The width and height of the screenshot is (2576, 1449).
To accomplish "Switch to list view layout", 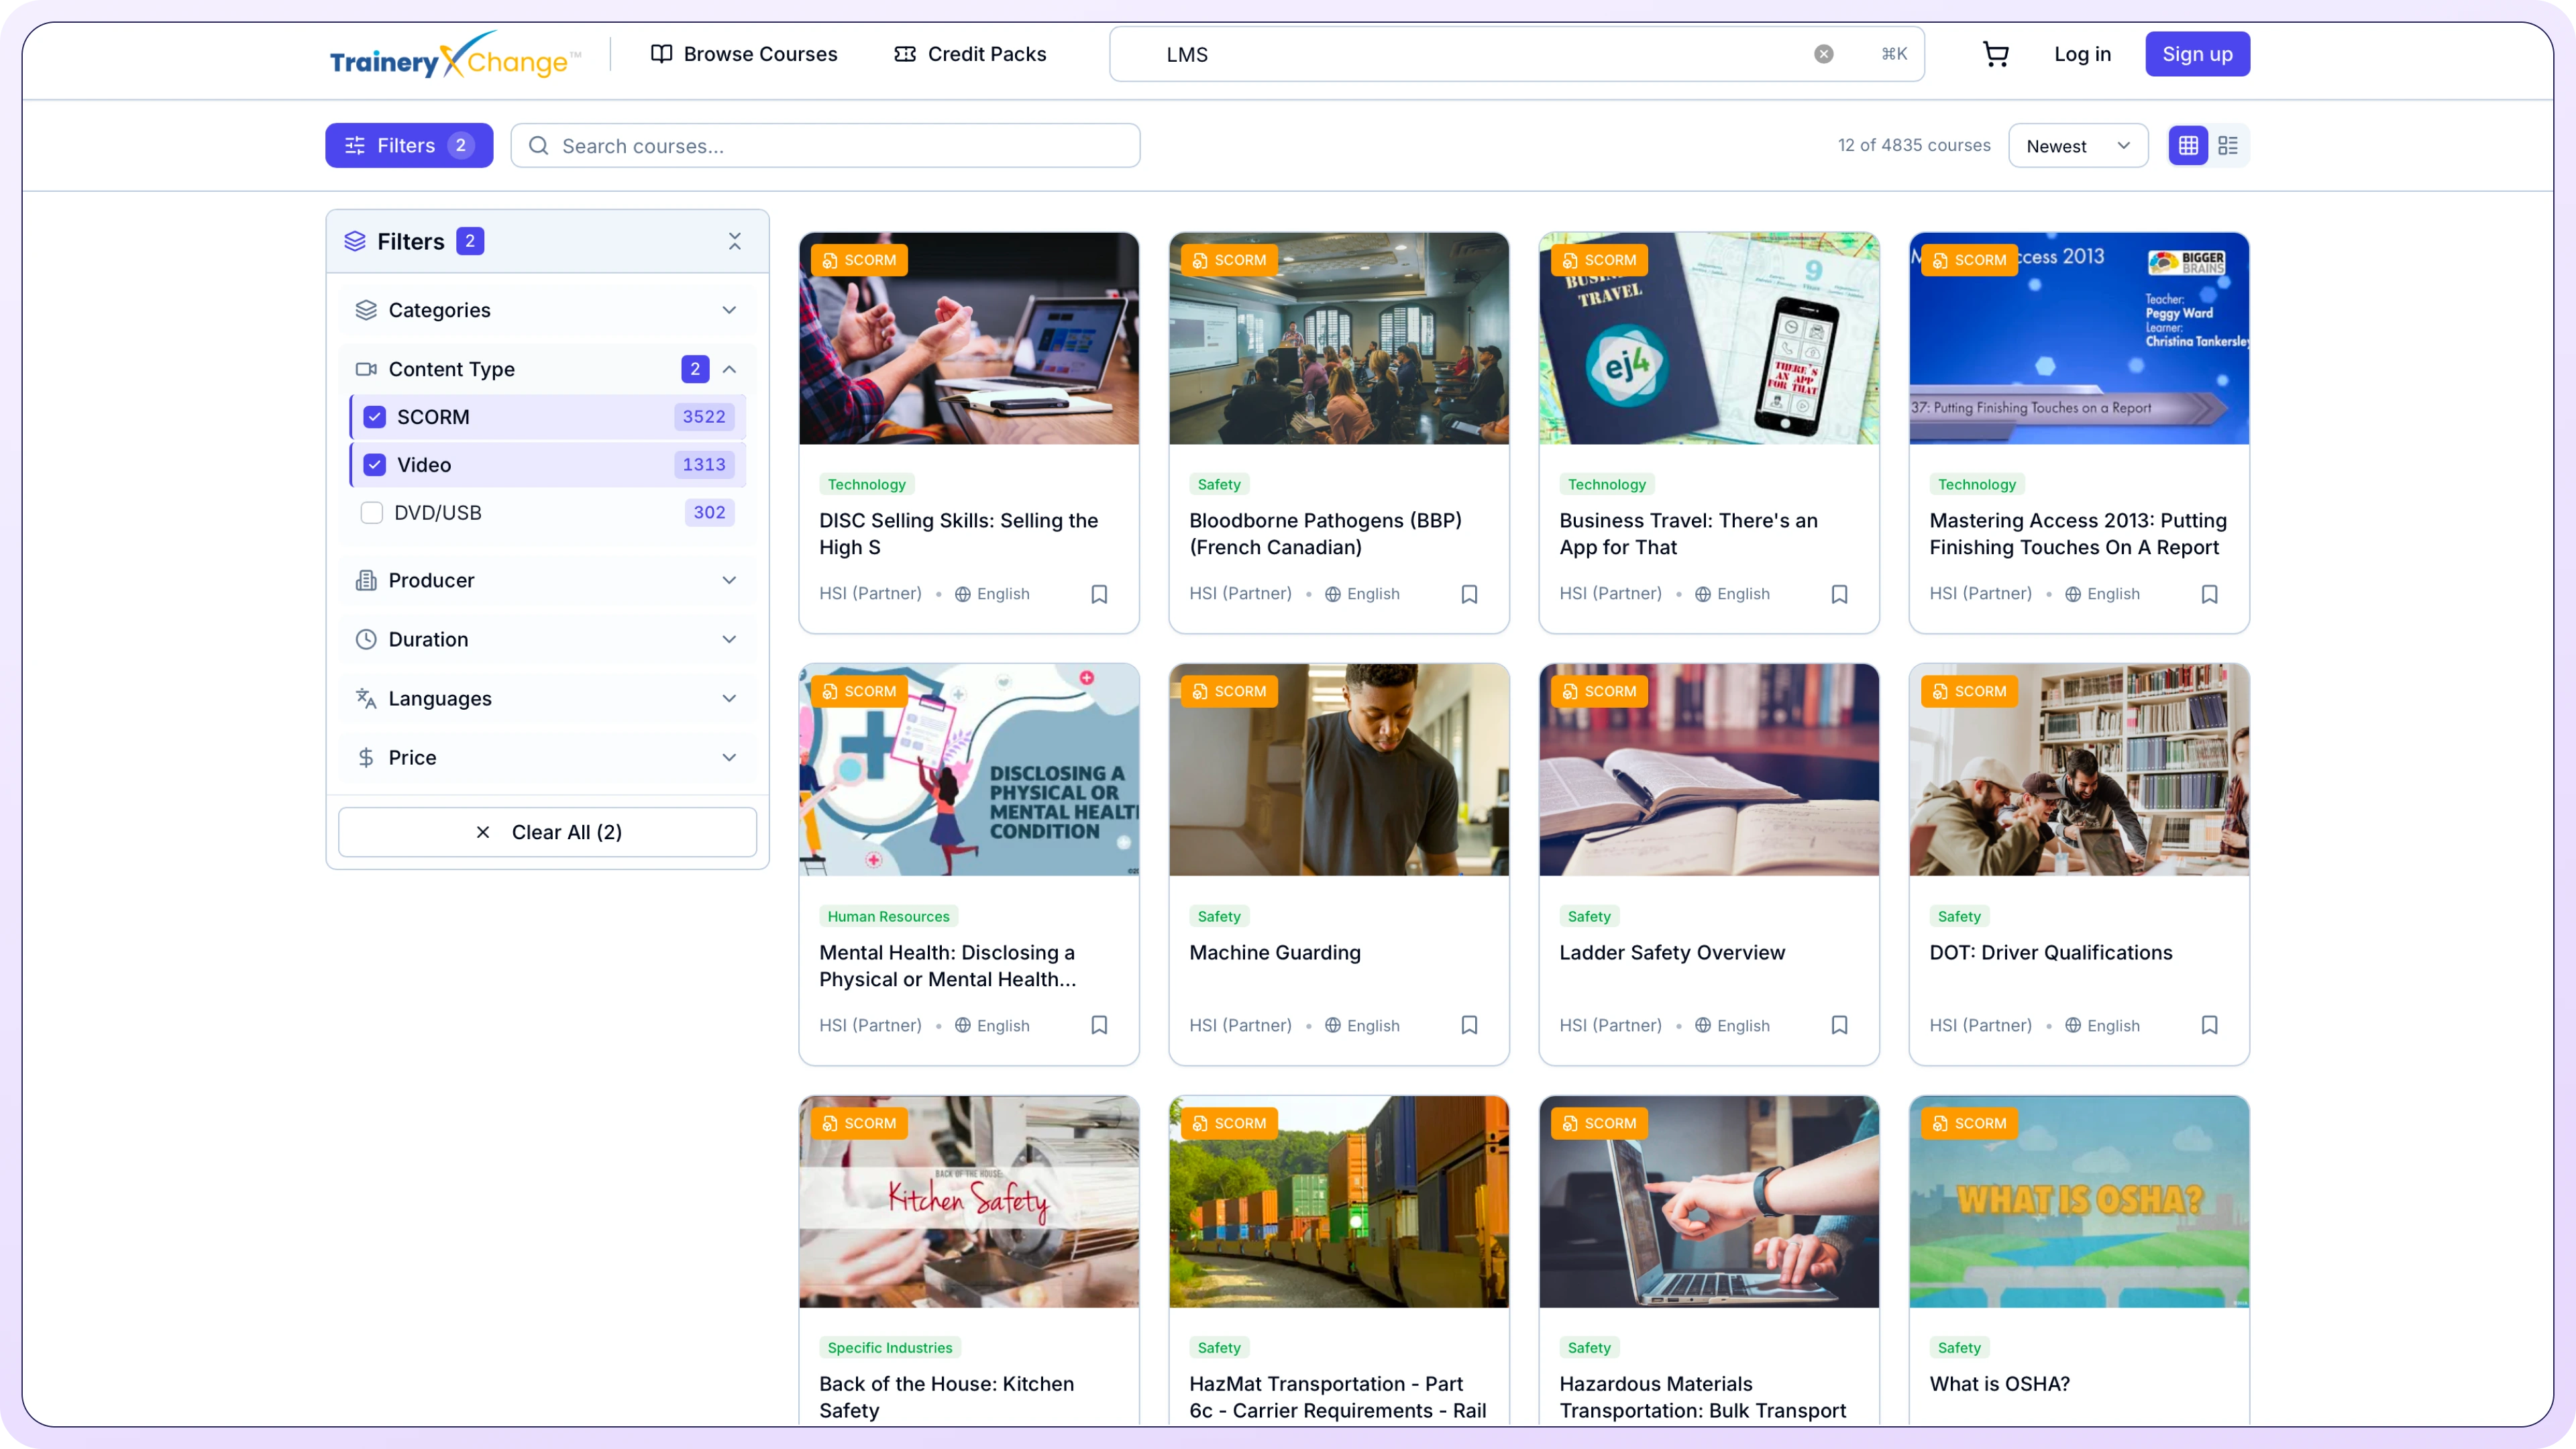I will coord(2228,145).
